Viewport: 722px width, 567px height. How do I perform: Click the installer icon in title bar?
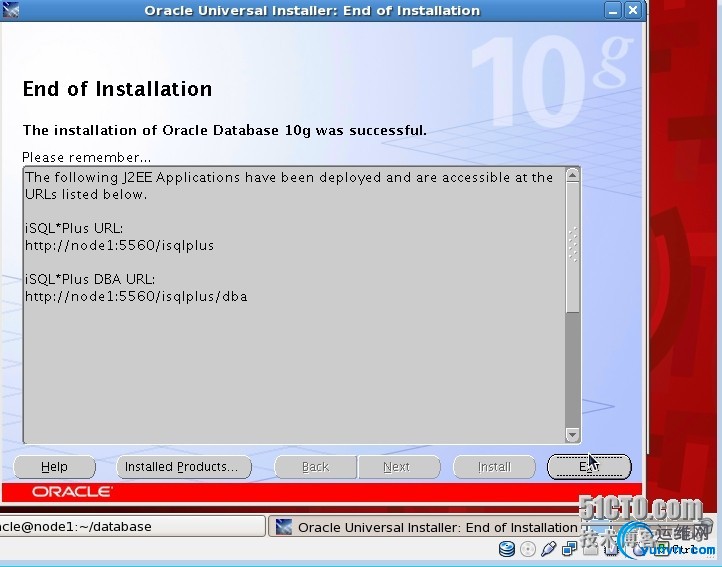click(x=10, y=10)
